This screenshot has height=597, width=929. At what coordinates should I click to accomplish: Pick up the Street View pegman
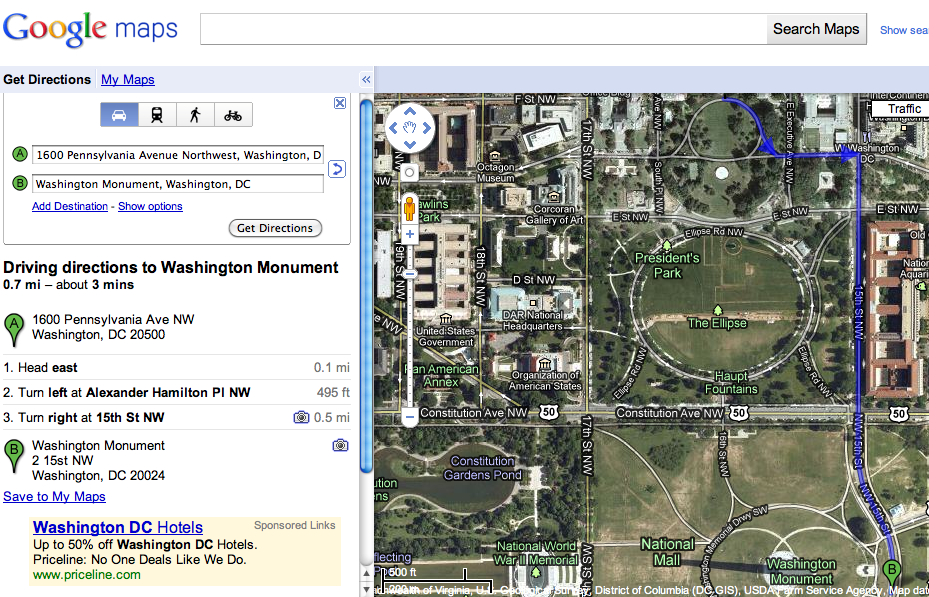409,209
